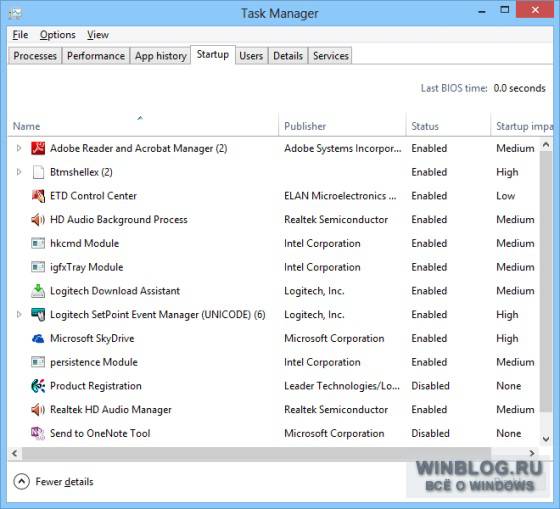Click the vertical scrollbar down arrow
The image size is (560, 509).
[546, 439]
